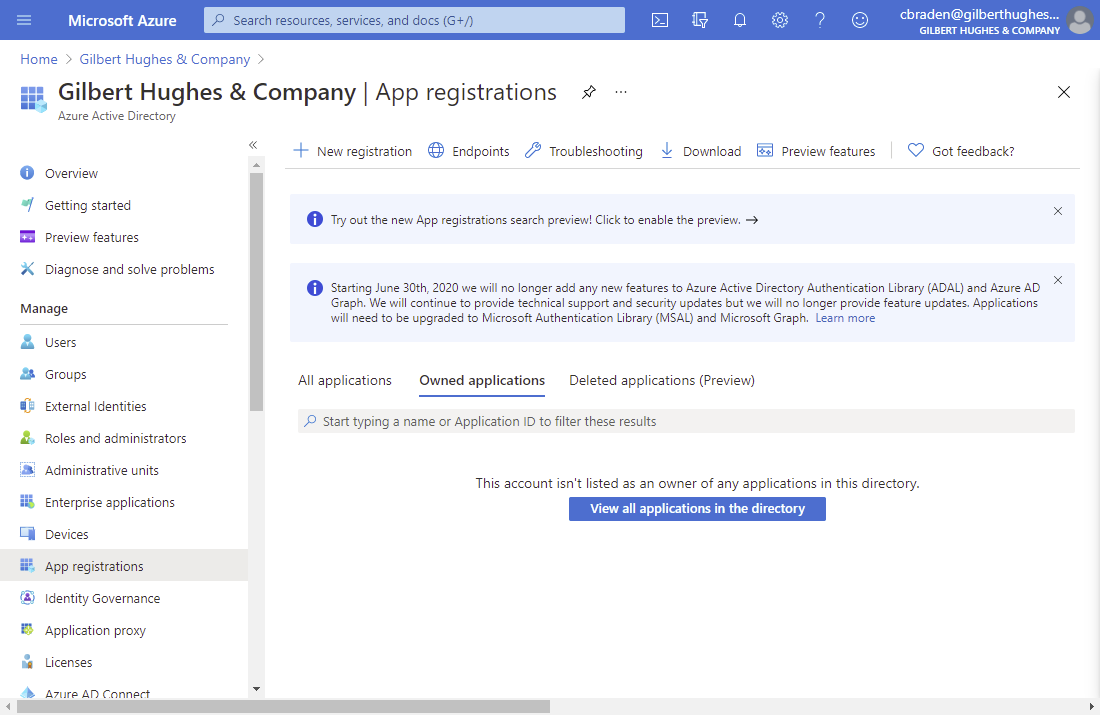Click Got feedback? in toolbar
Viewport: 1100px width, 715px height.
pyautogui.click(x=960, y=151)
